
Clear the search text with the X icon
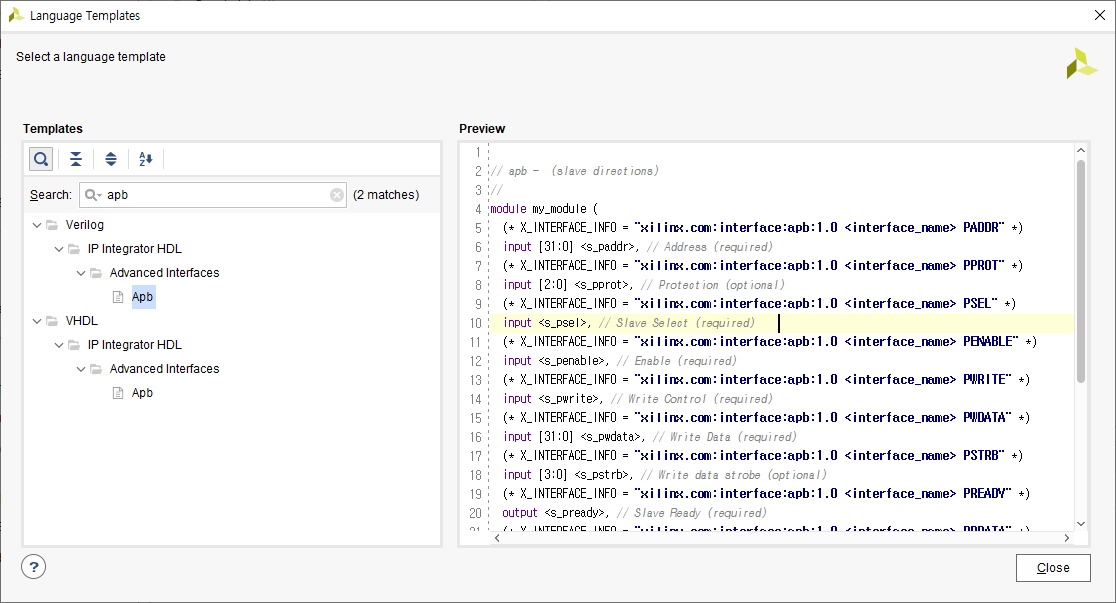337,195
